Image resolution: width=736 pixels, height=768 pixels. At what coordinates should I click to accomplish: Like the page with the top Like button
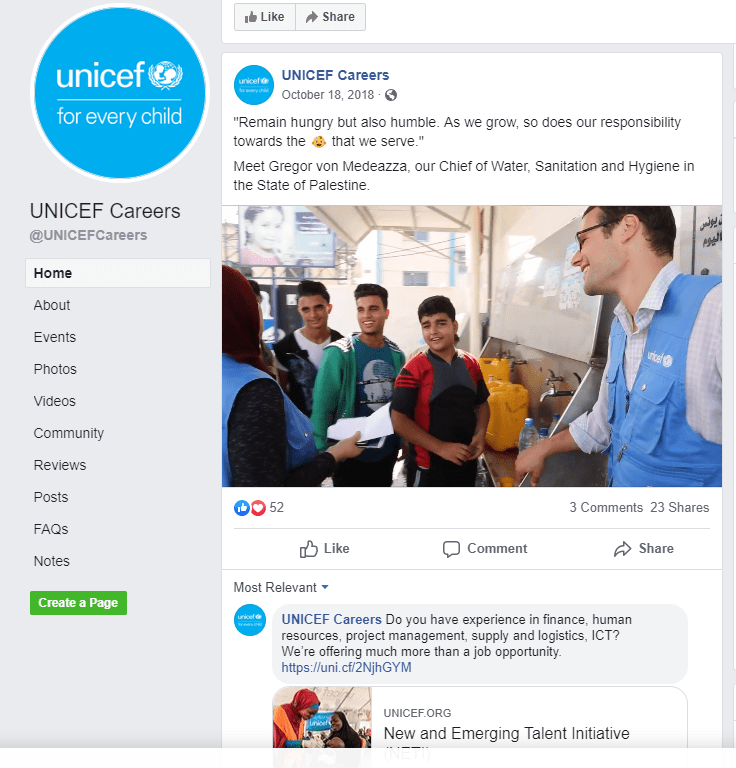pyautogui.click(x=265, y=17)
